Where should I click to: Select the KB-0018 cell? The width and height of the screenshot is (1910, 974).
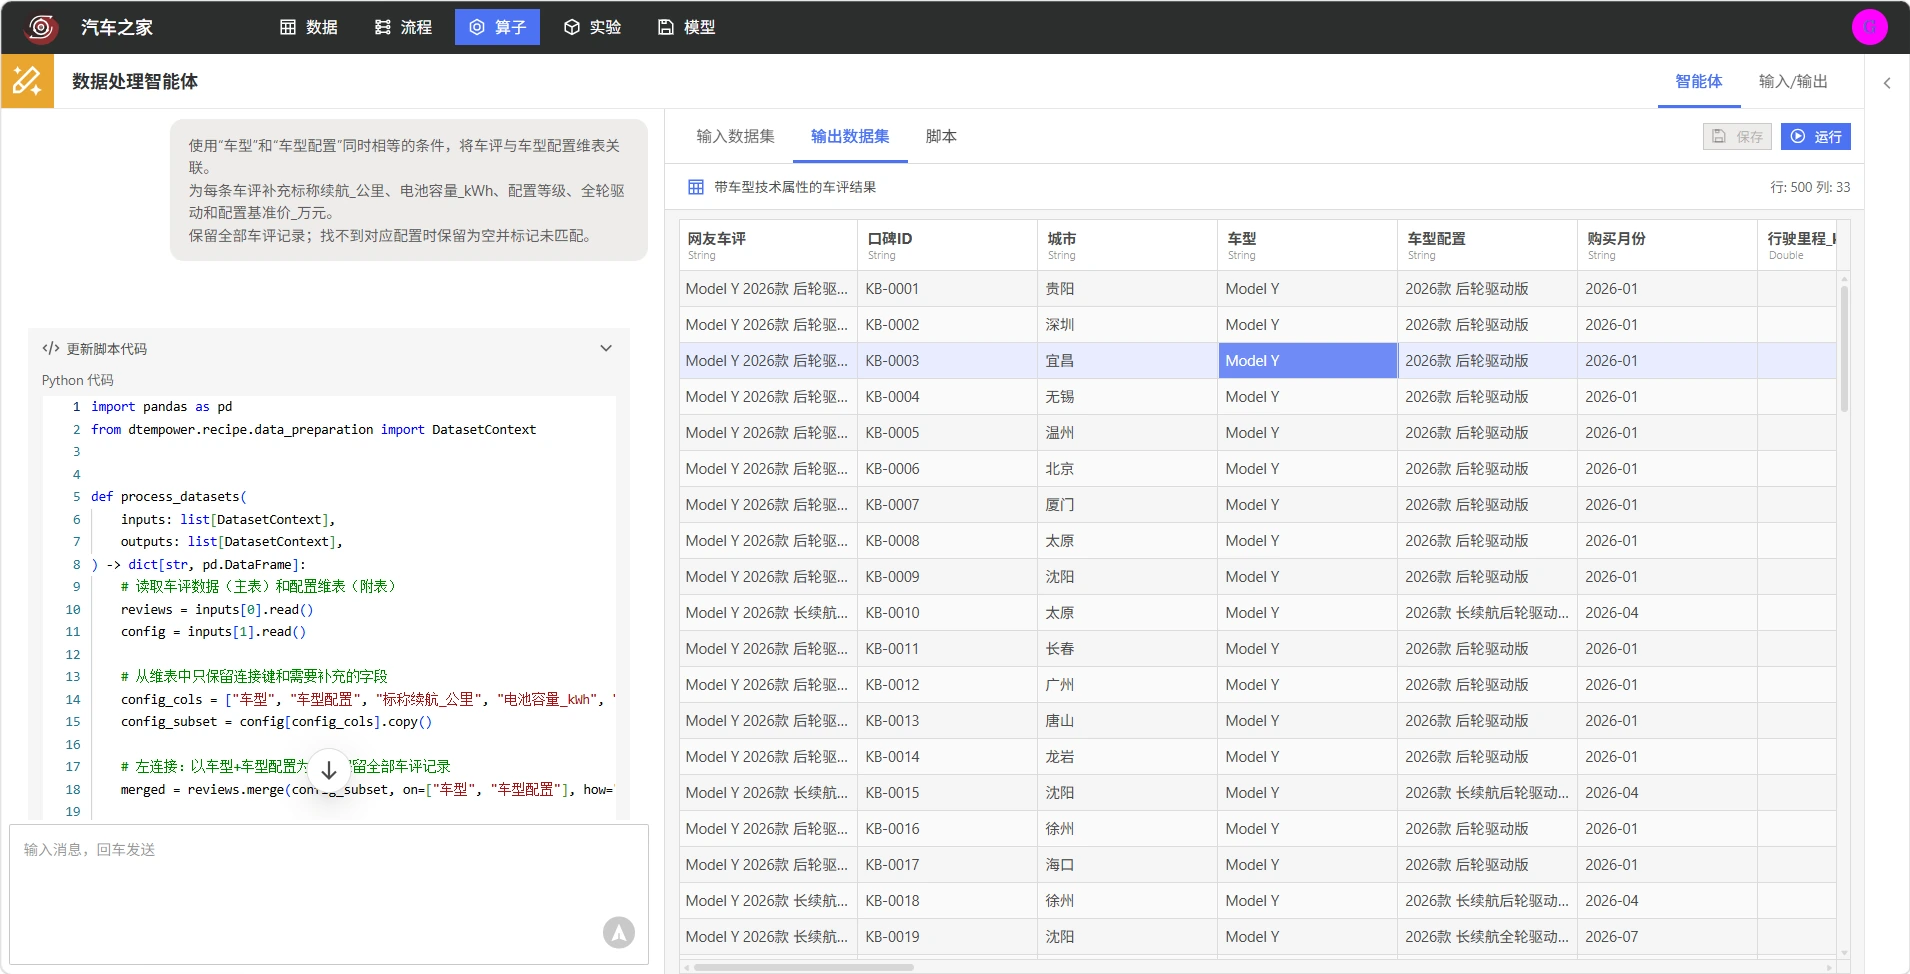(947, 901)
